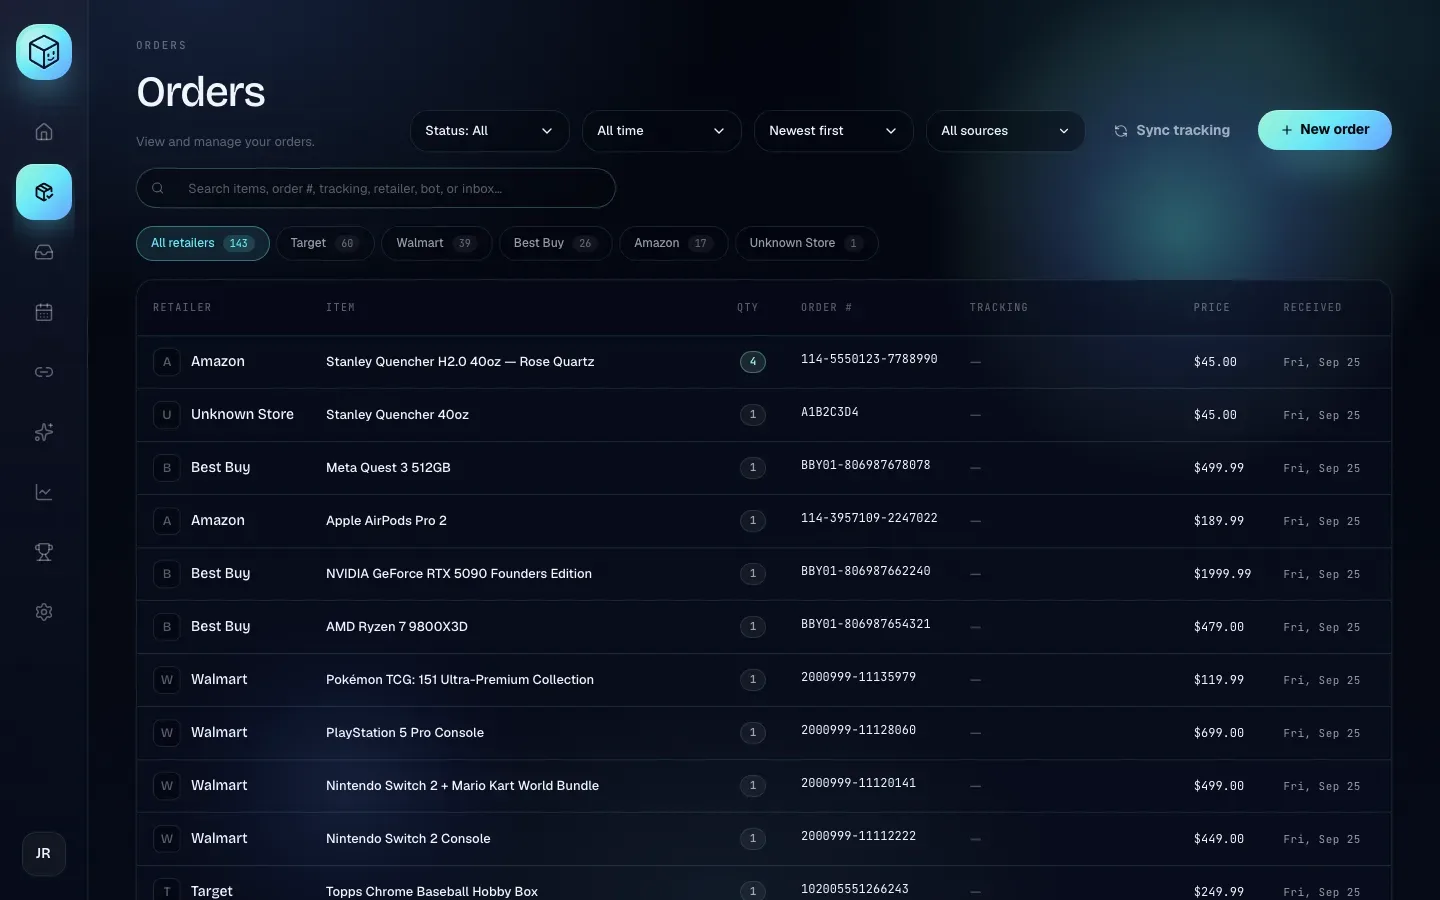Viewport: 1440px width, 900px height.
Task: Open the sparkles sidebar icon
Action: coord(44,432)
